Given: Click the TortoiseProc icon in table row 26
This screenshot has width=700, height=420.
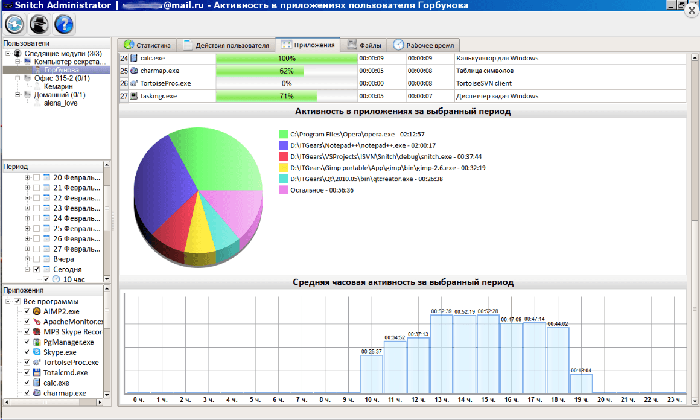Looking at the screenshot, I should pos(134,83).
